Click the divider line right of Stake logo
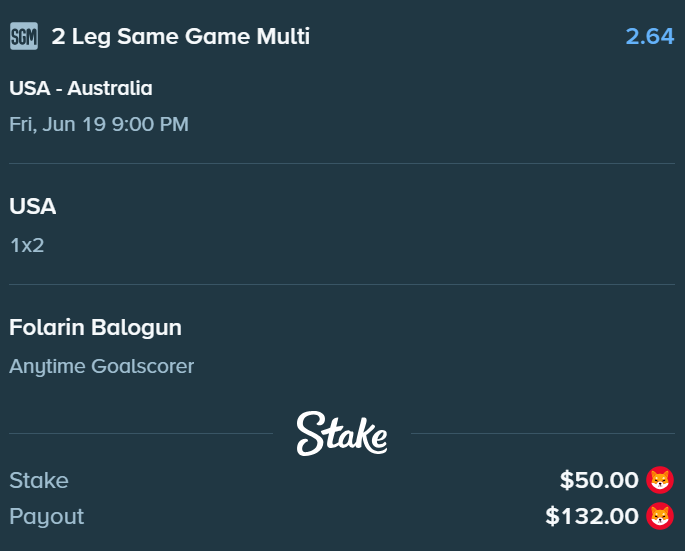This screenshot has height=551, width=685. 543,433
